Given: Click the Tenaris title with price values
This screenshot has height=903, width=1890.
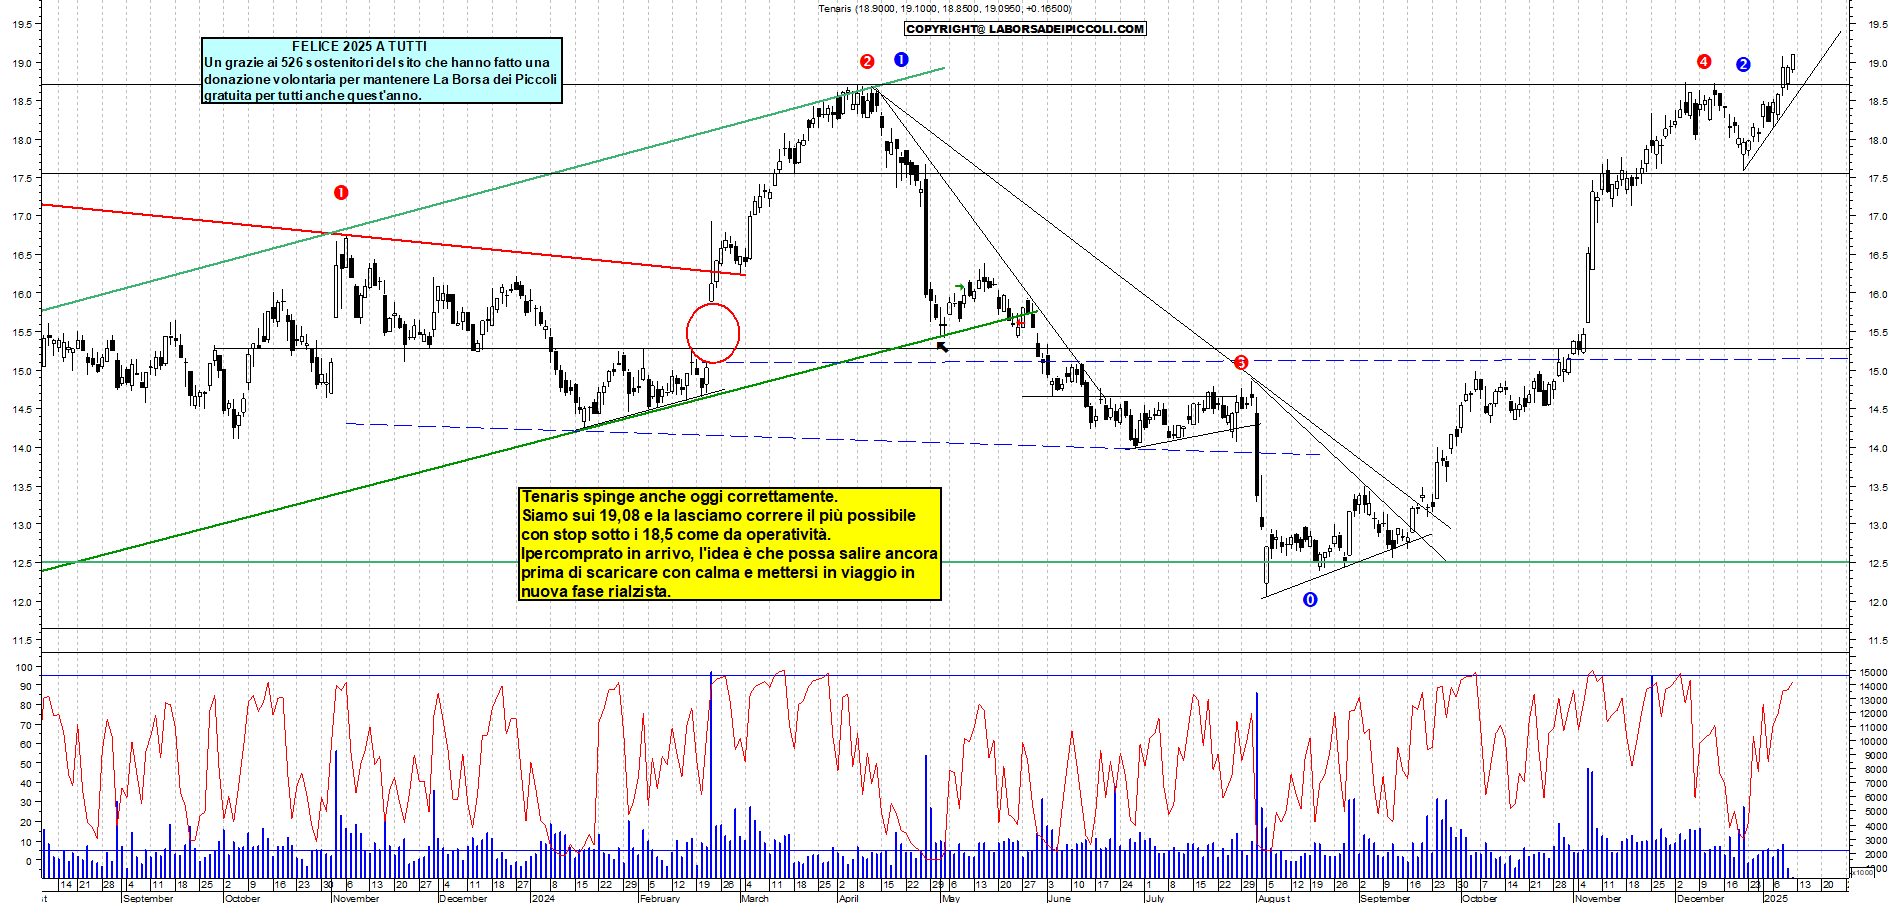Looking at the screenshot, I should (944, 8).
